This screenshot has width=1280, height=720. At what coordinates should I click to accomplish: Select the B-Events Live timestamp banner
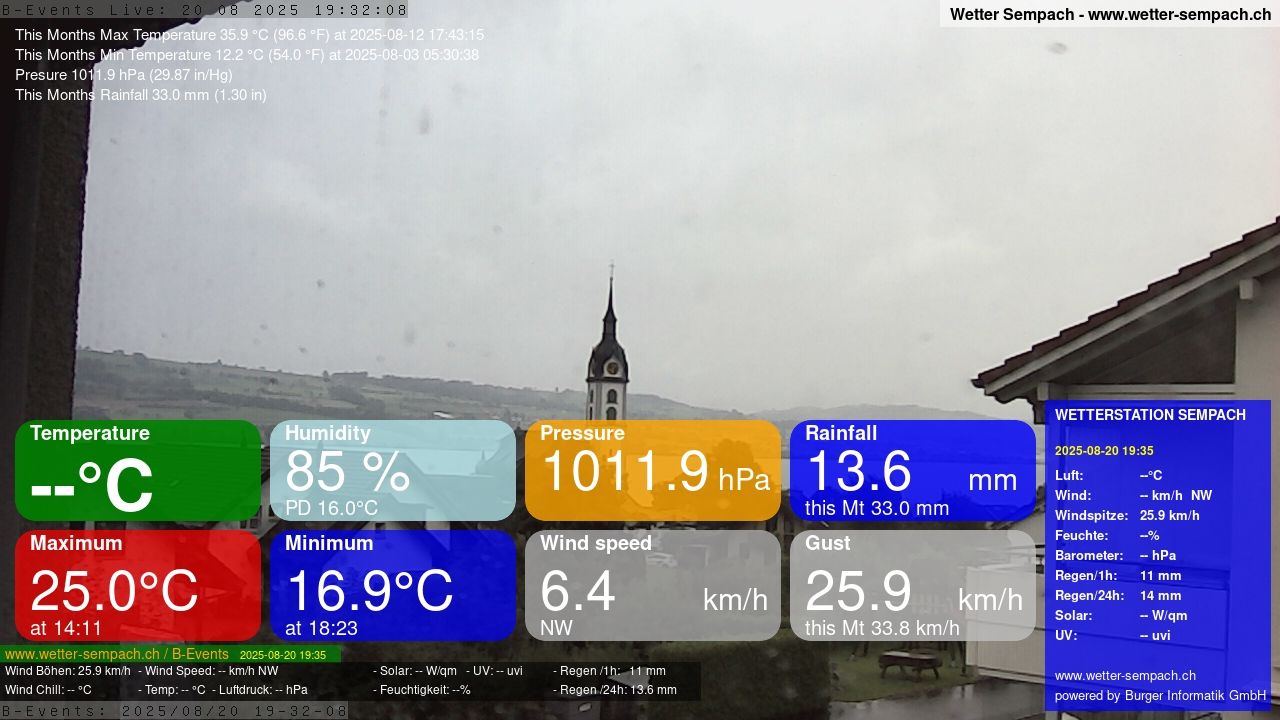(205, 9)
